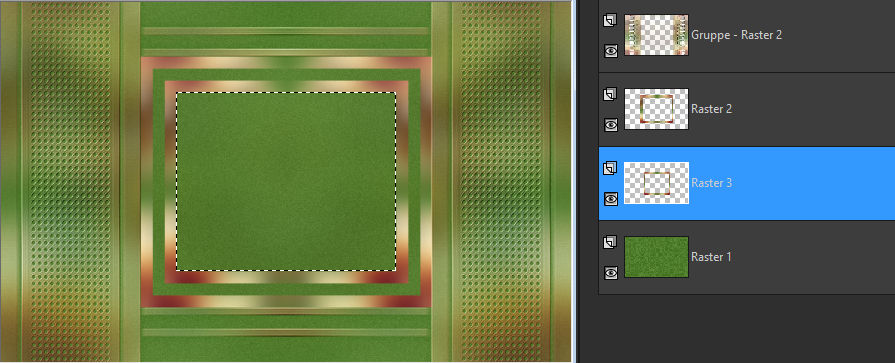Select the Gruppe - Raster 2 thumbnail
The width and height of the screenshot is (895, 363).
[656, 35]
